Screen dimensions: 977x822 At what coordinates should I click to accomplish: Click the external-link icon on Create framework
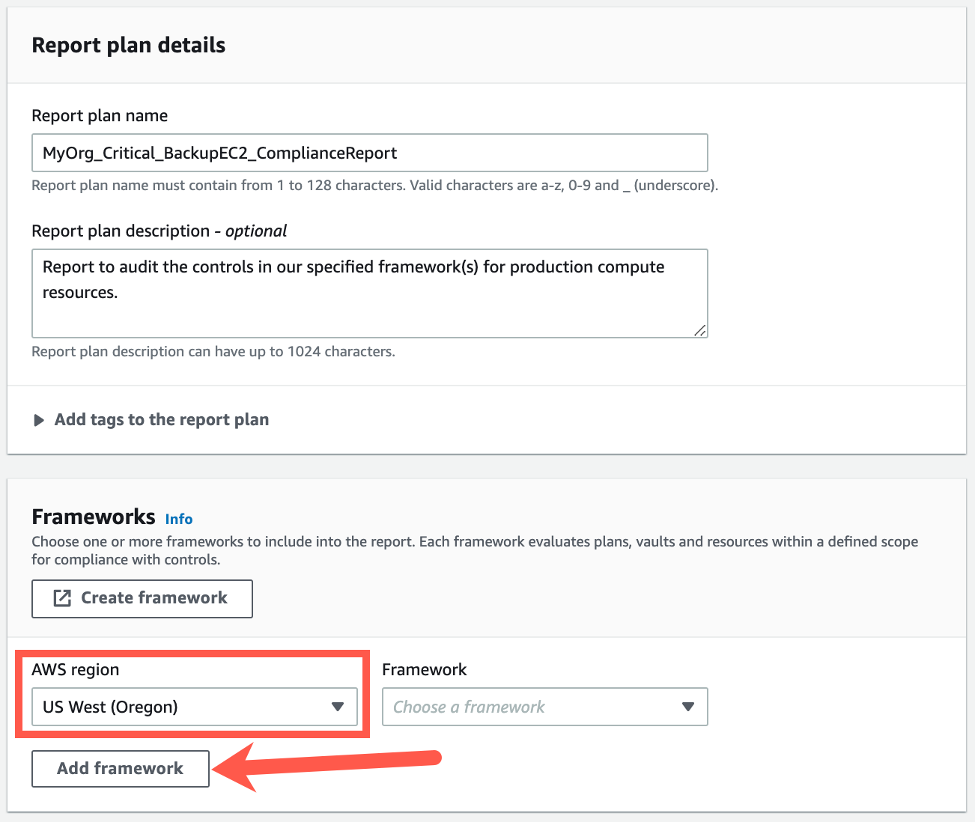coord(62,598)
